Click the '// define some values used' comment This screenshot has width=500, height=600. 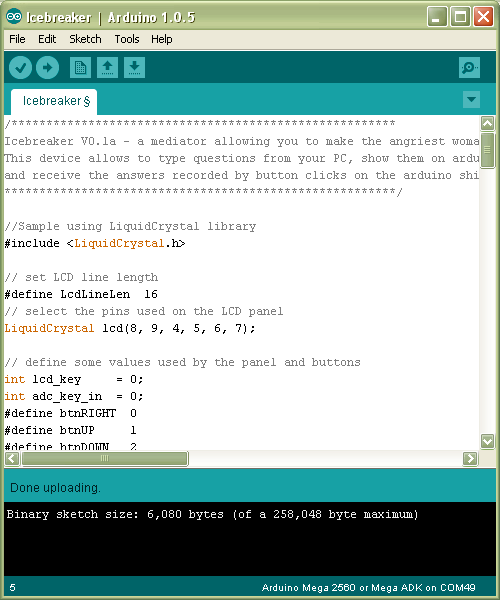pyautogui.click(x=182, y=362)
